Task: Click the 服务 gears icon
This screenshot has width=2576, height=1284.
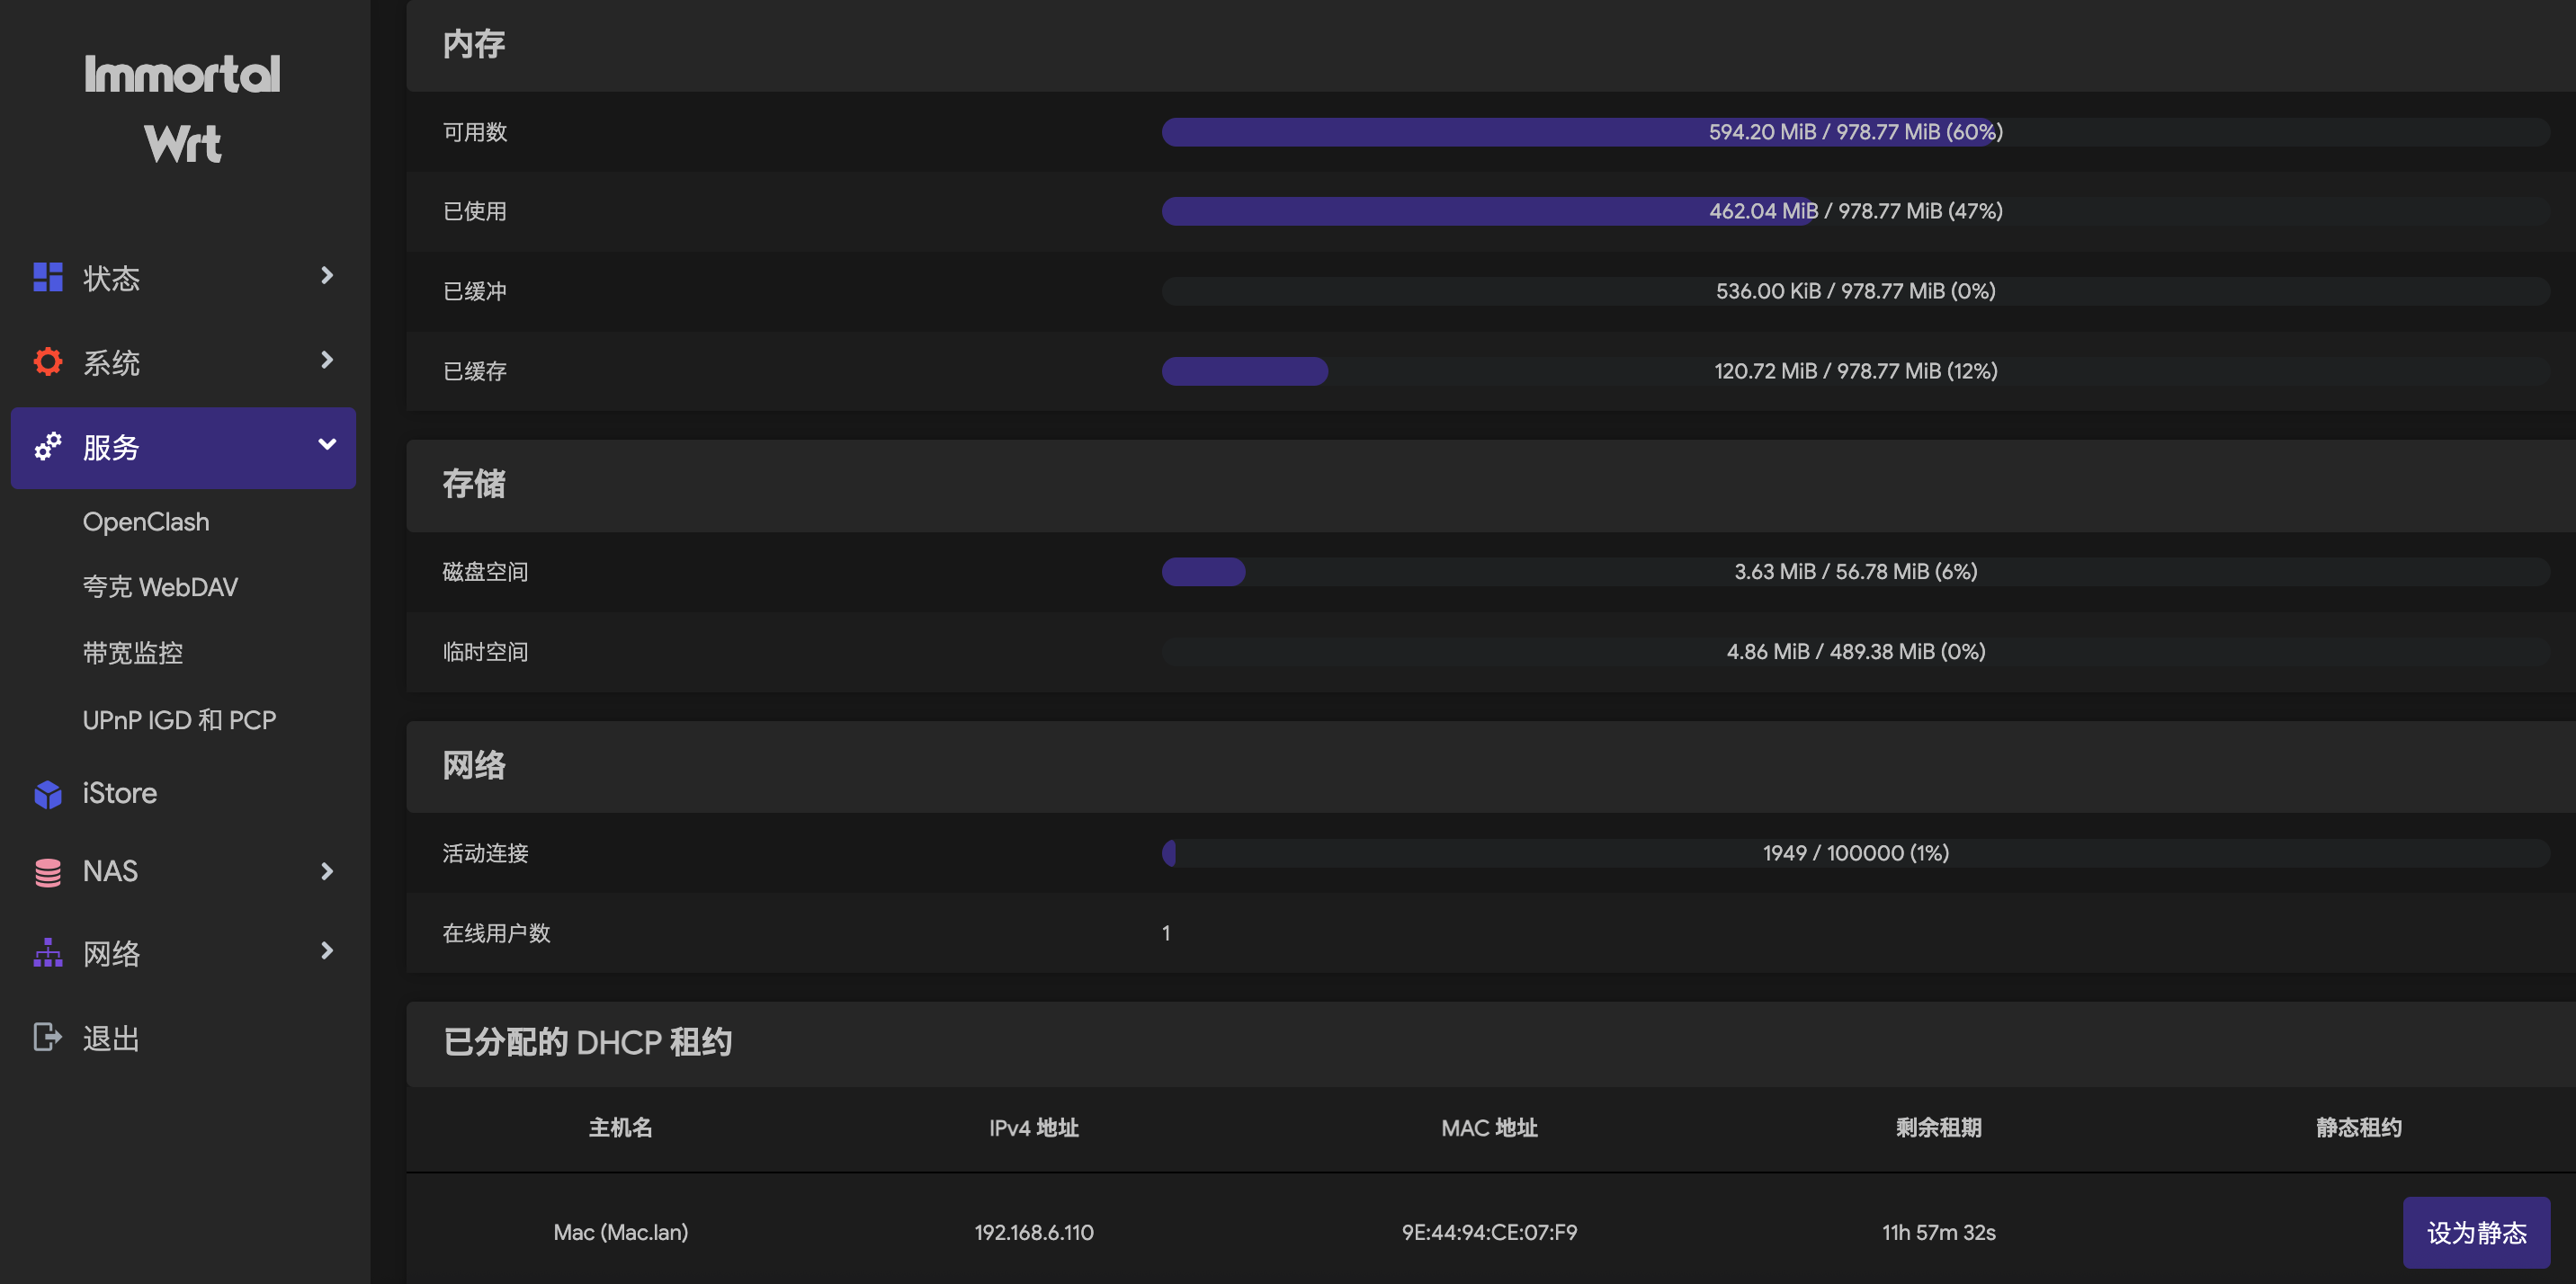Action: (47, 446)
